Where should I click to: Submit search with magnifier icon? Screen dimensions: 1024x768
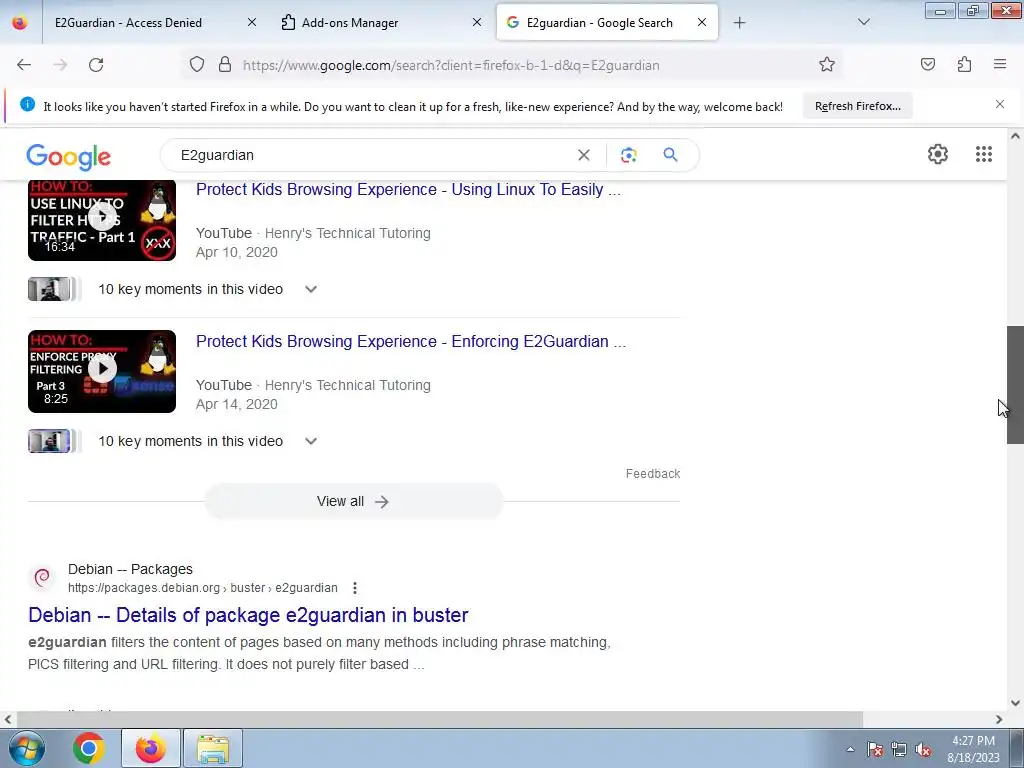[671, 155]
